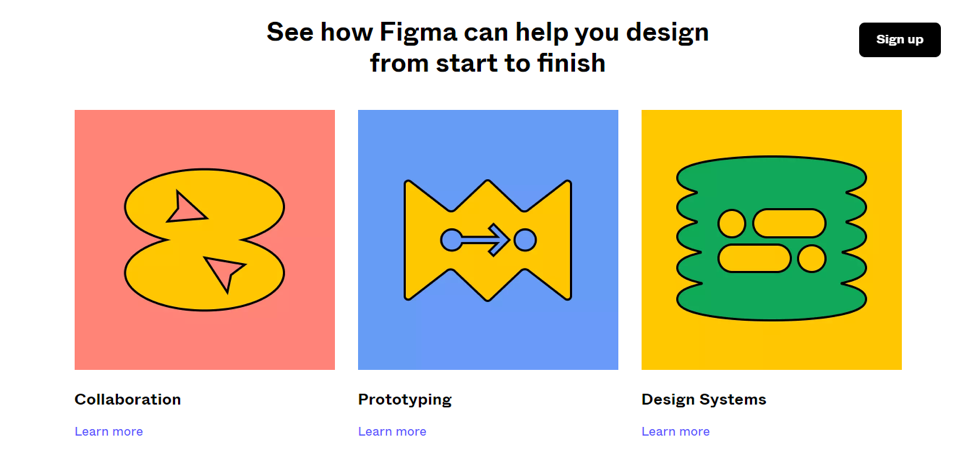Click the bottom-right yellow circle in Design Systems graphic

click(x=811, y=259)
